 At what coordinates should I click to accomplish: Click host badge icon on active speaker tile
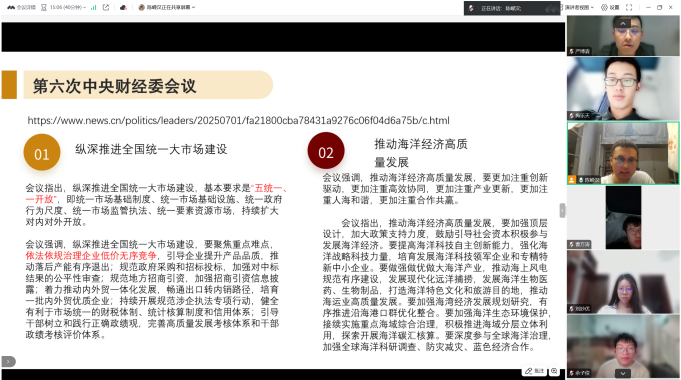click(572, 180)
